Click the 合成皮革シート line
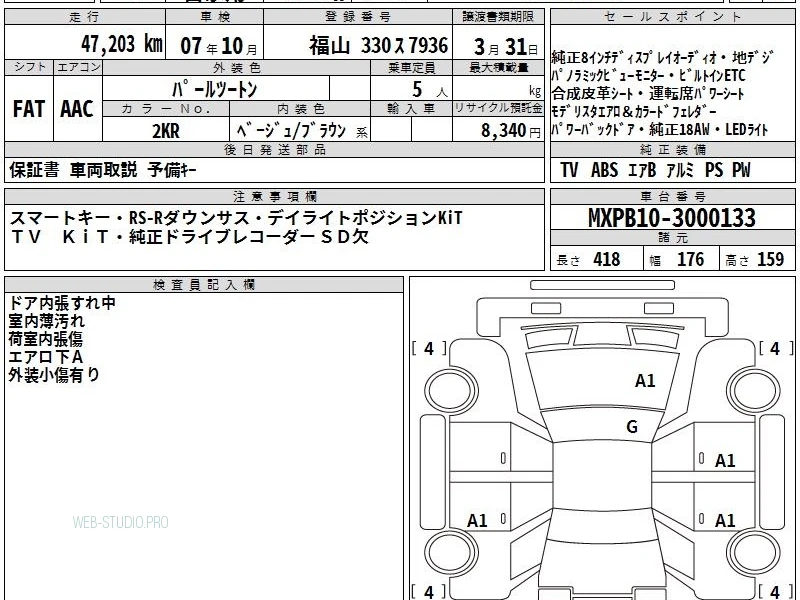The width and height of the screenshot is (800, 600). 648,94
